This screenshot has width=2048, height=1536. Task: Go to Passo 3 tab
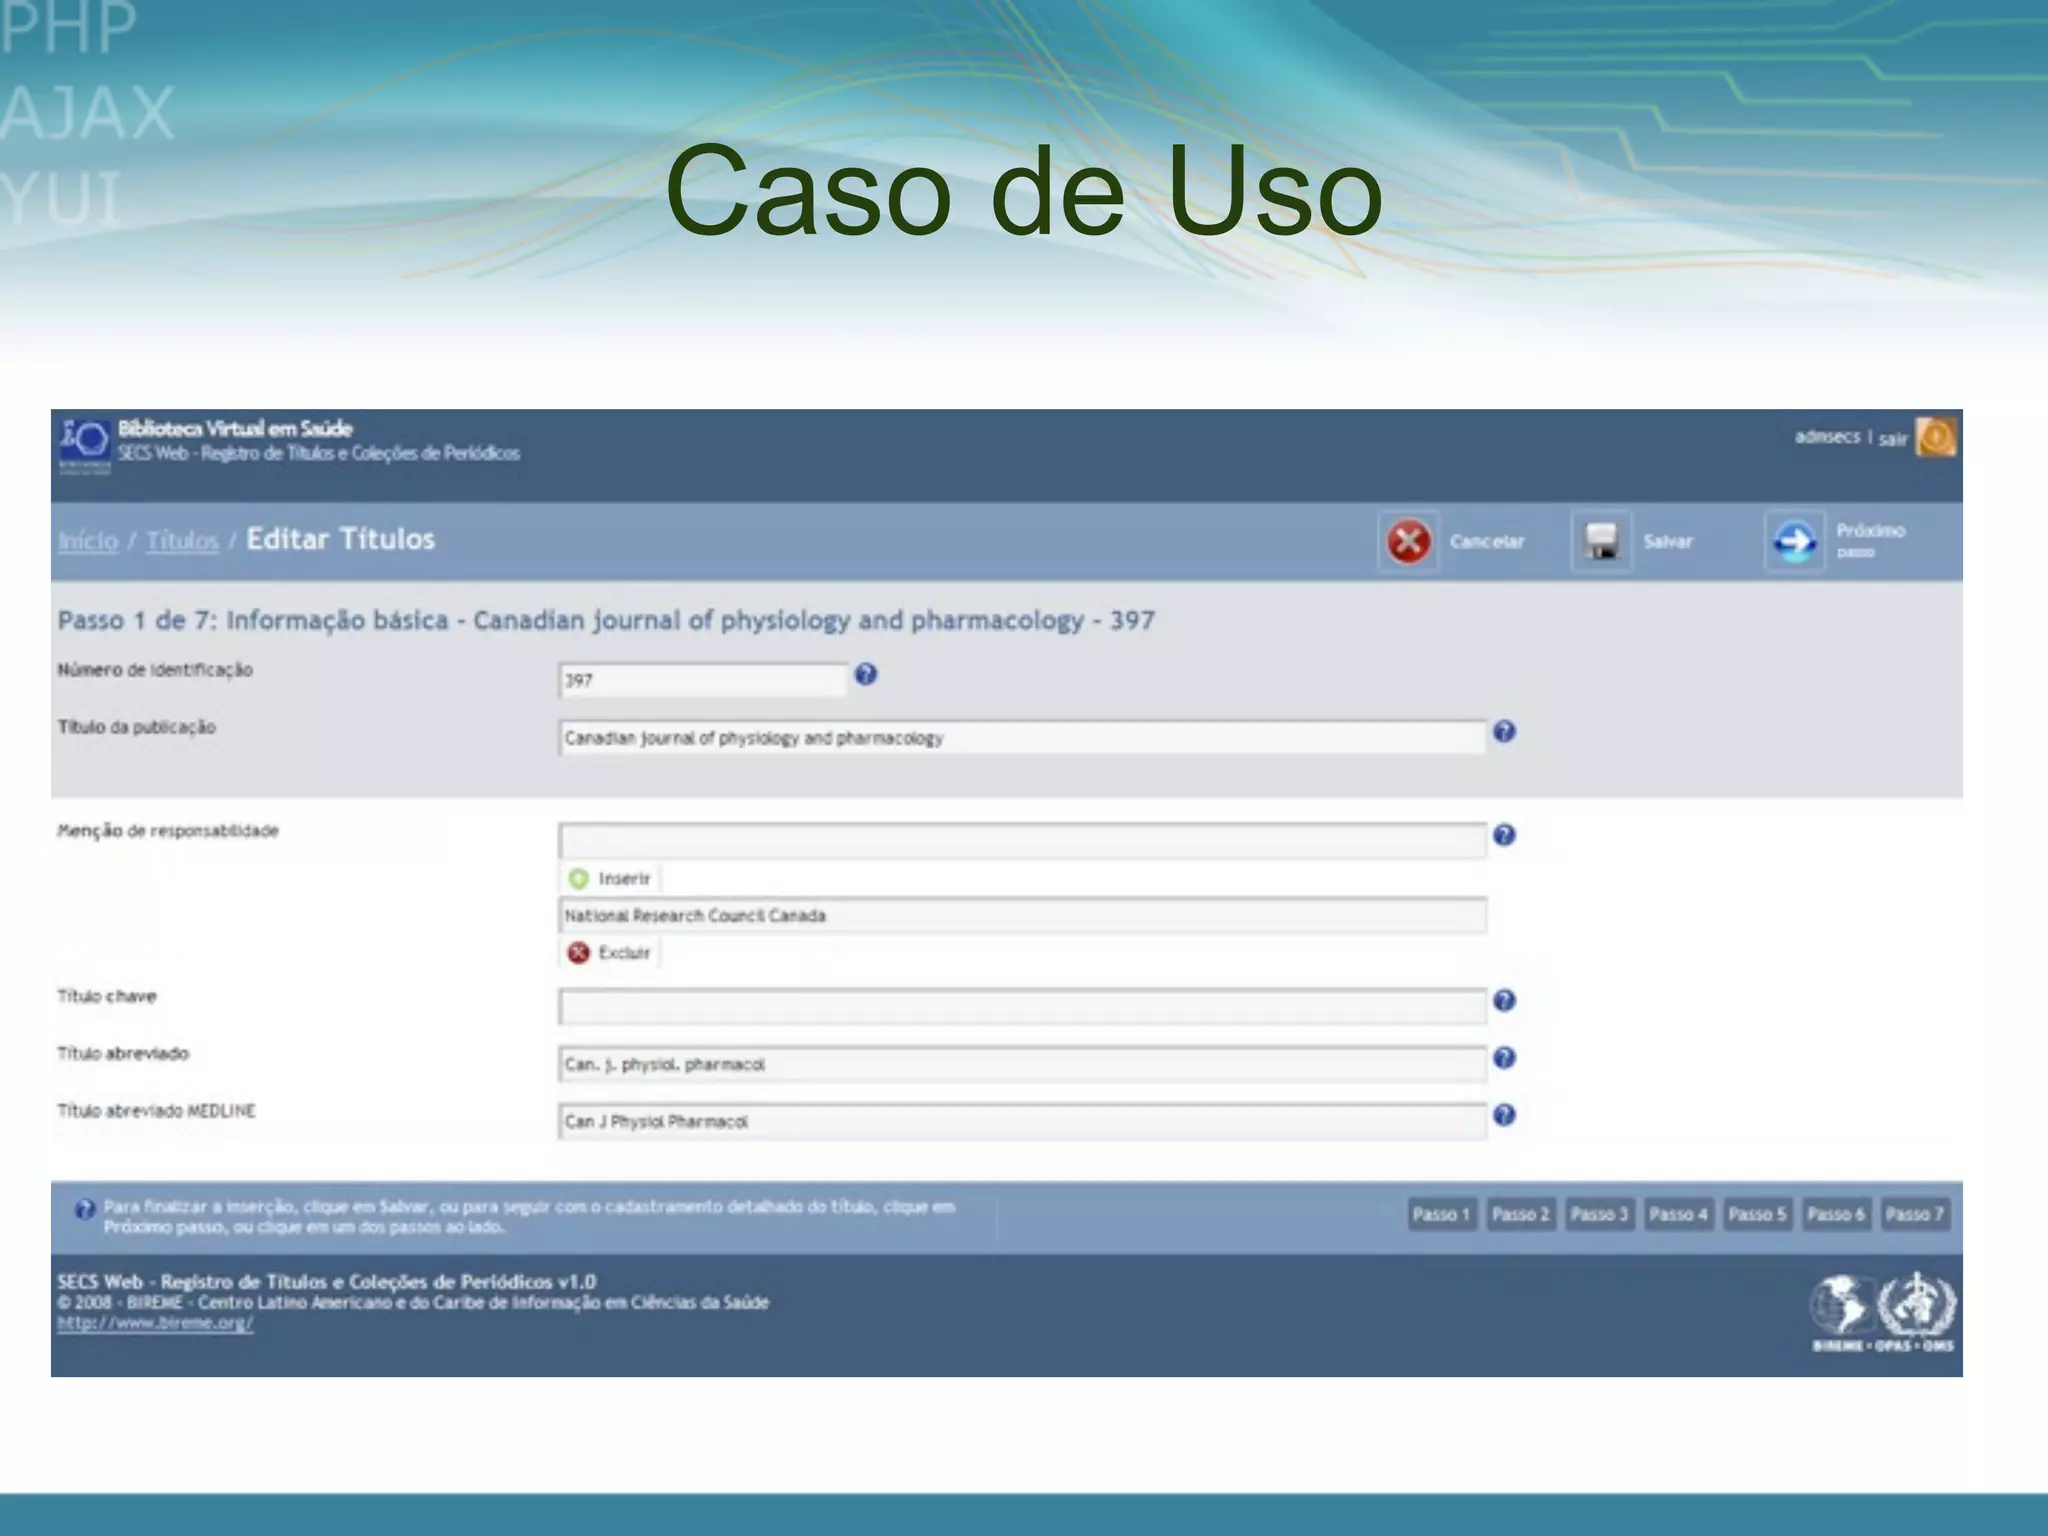[x=1600, y=1215]
